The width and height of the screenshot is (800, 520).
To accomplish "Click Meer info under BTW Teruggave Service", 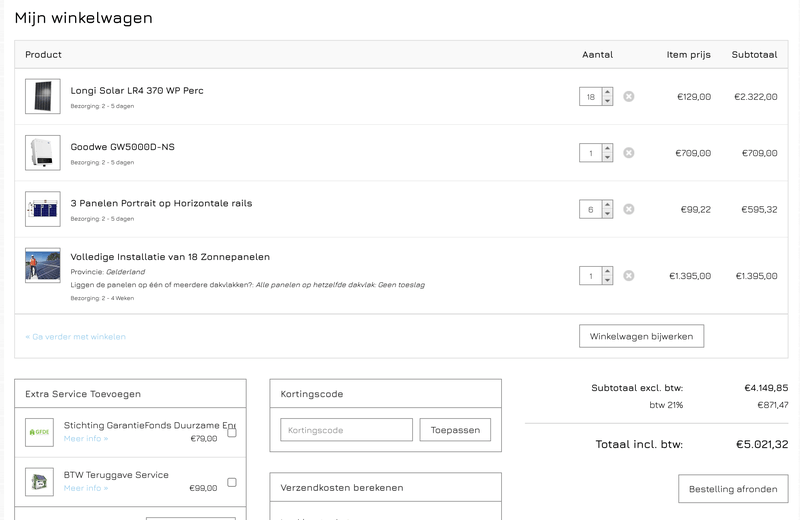I will (x=86, y=488).
